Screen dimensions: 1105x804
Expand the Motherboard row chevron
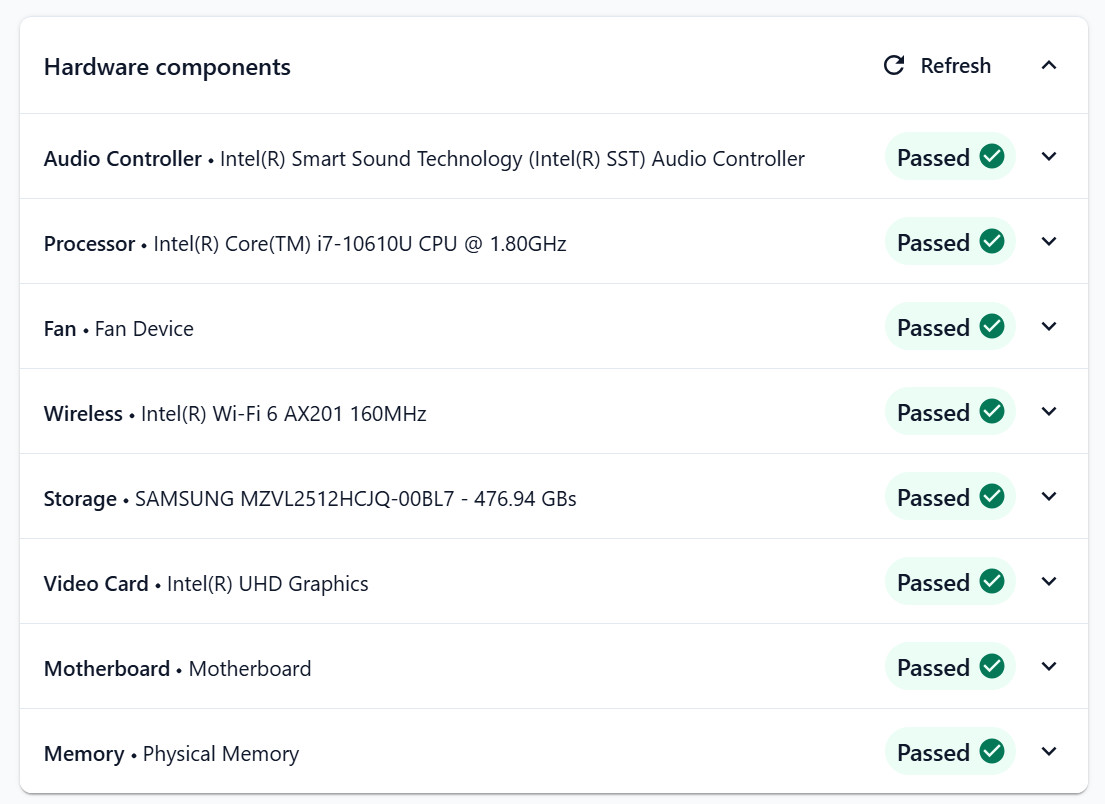pos(1048,667)
